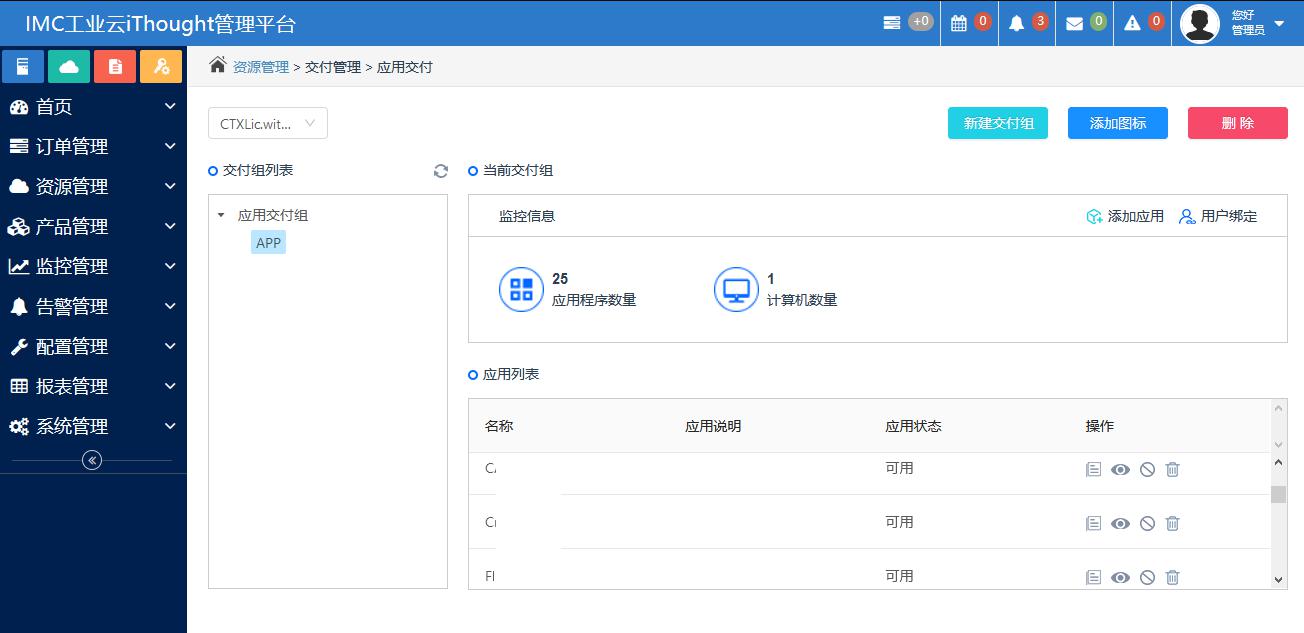
Task: Click the app list scrollbar thumb
Action: (x=1278, y=495)
